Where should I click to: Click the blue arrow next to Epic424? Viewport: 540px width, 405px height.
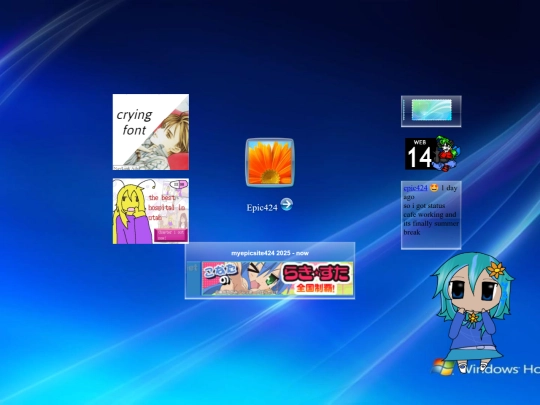tap(287, 205)
